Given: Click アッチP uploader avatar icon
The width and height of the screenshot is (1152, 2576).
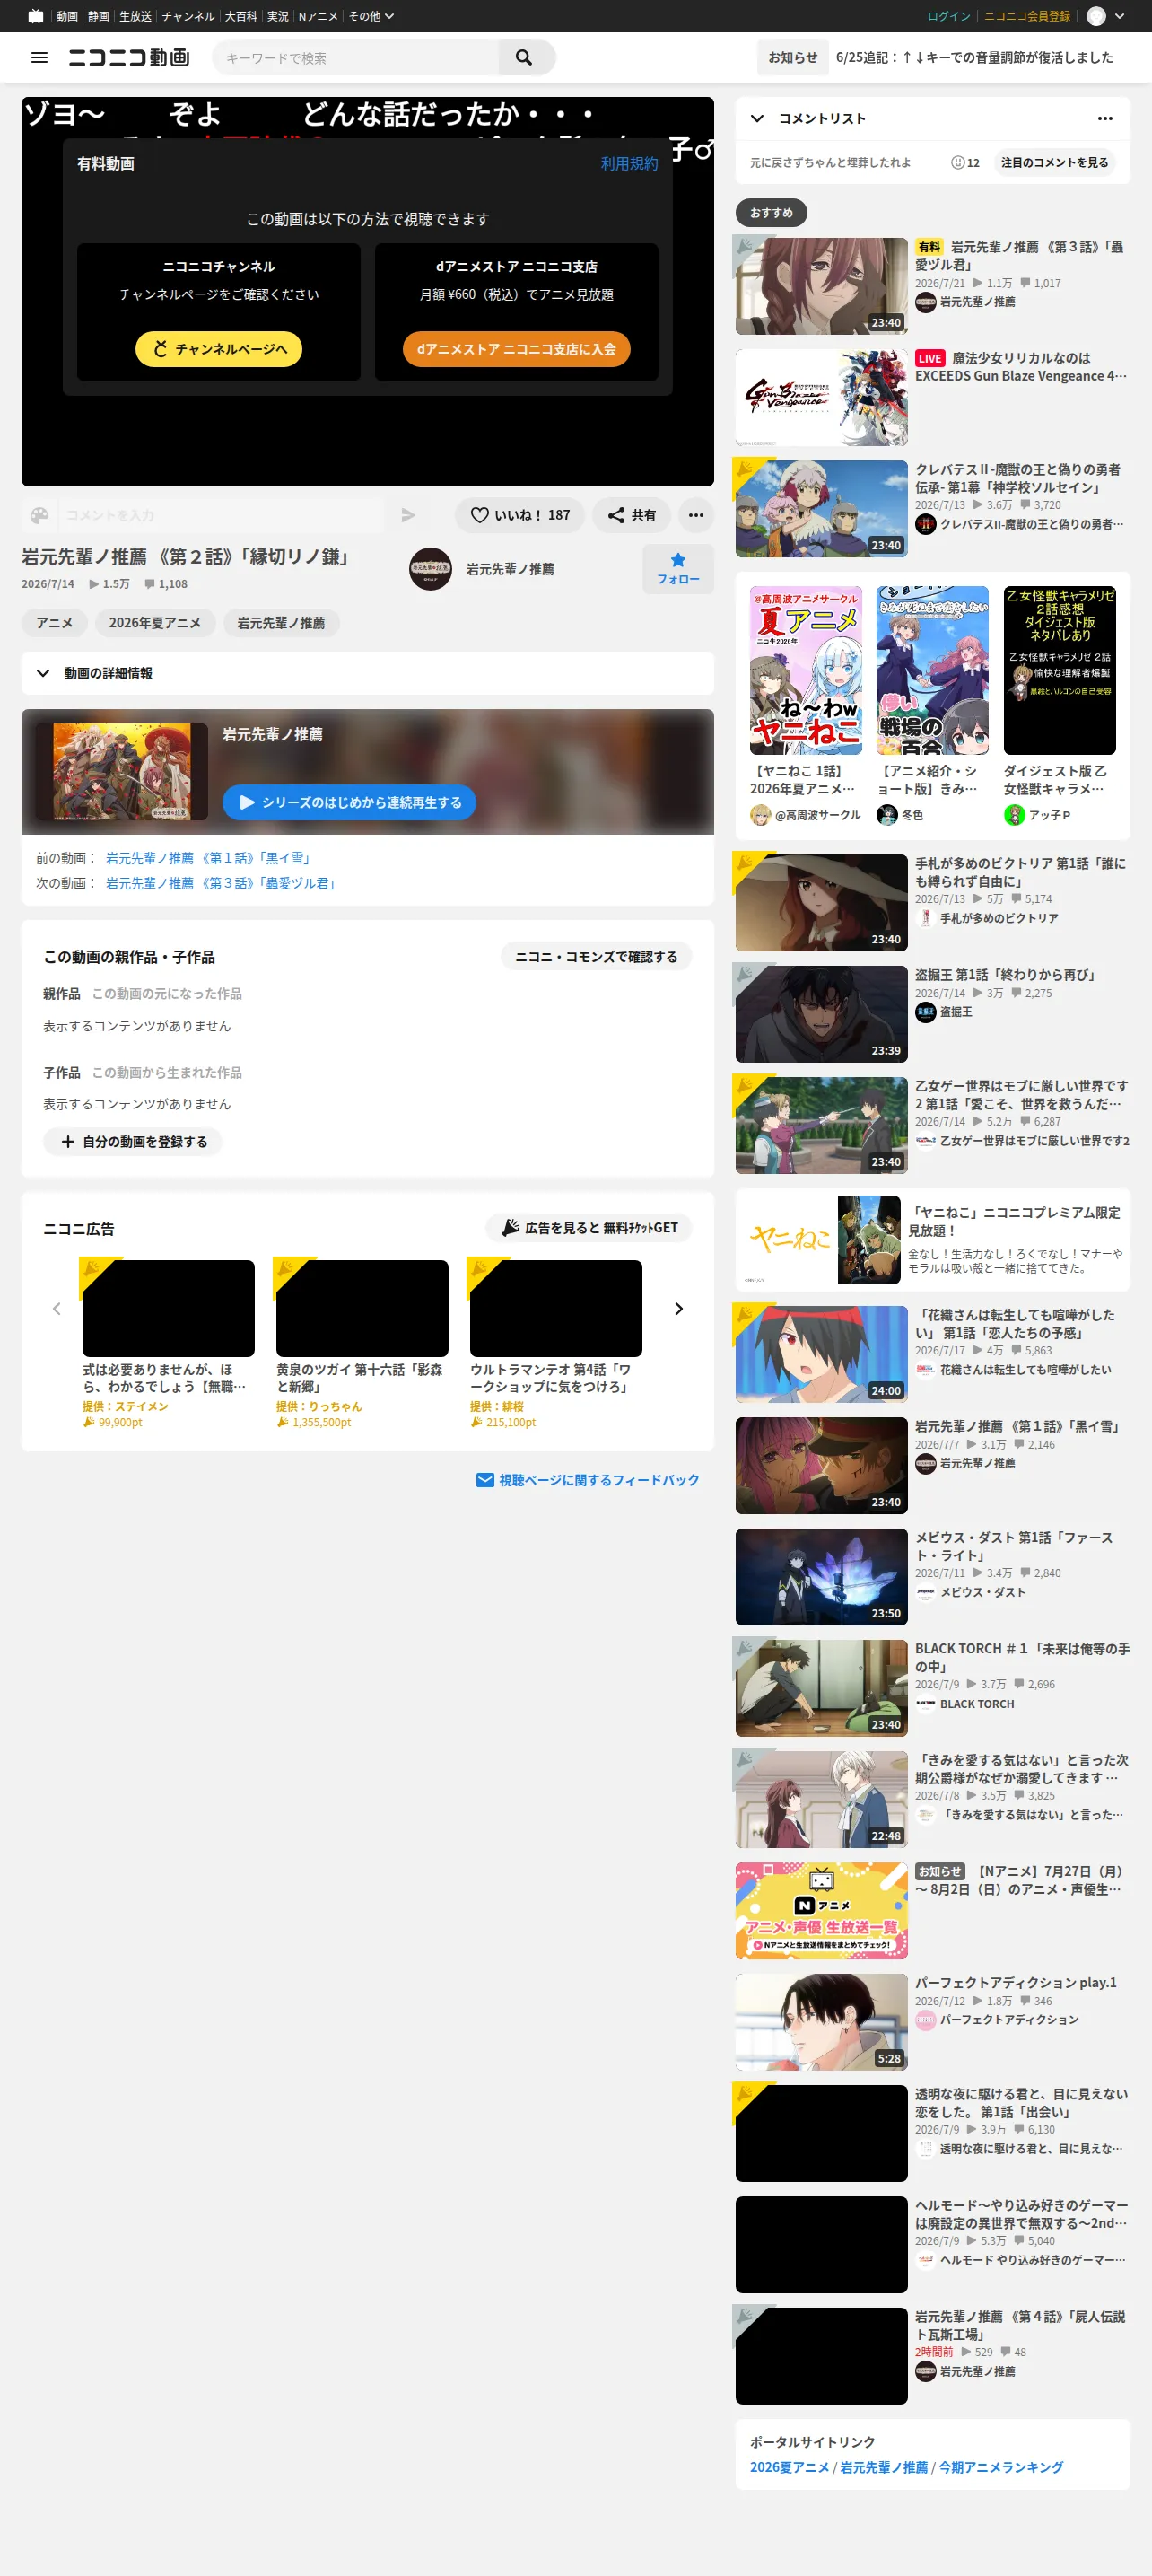Looking at the screenshot, I should pyautogui.click(x=1014, y=815).
